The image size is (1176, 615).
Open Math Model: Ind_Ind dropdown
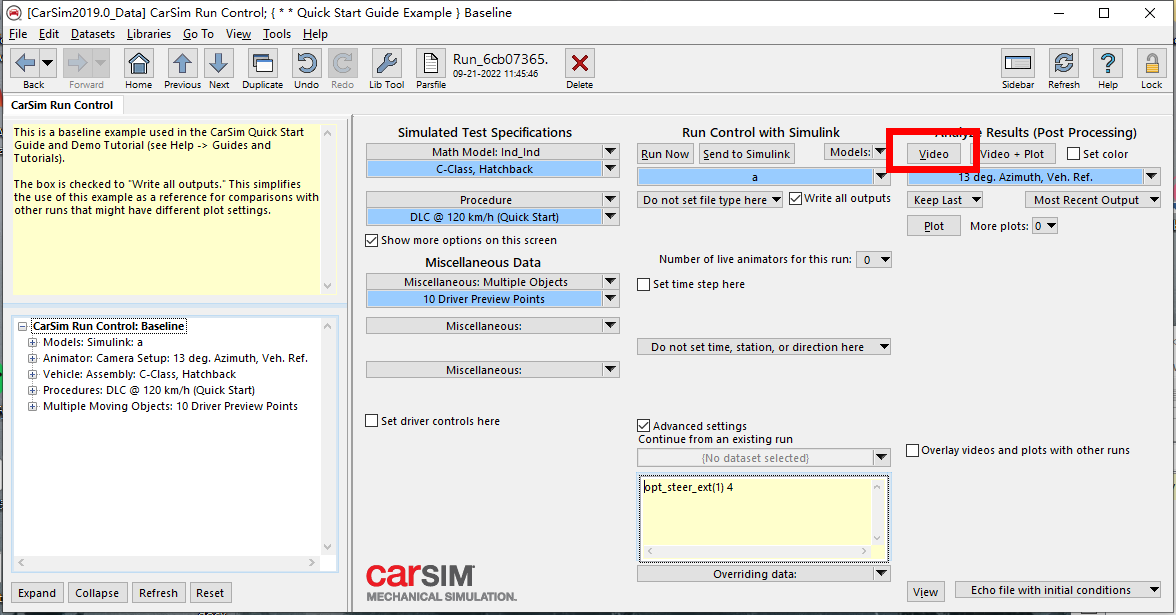click(x=610, y=152)
